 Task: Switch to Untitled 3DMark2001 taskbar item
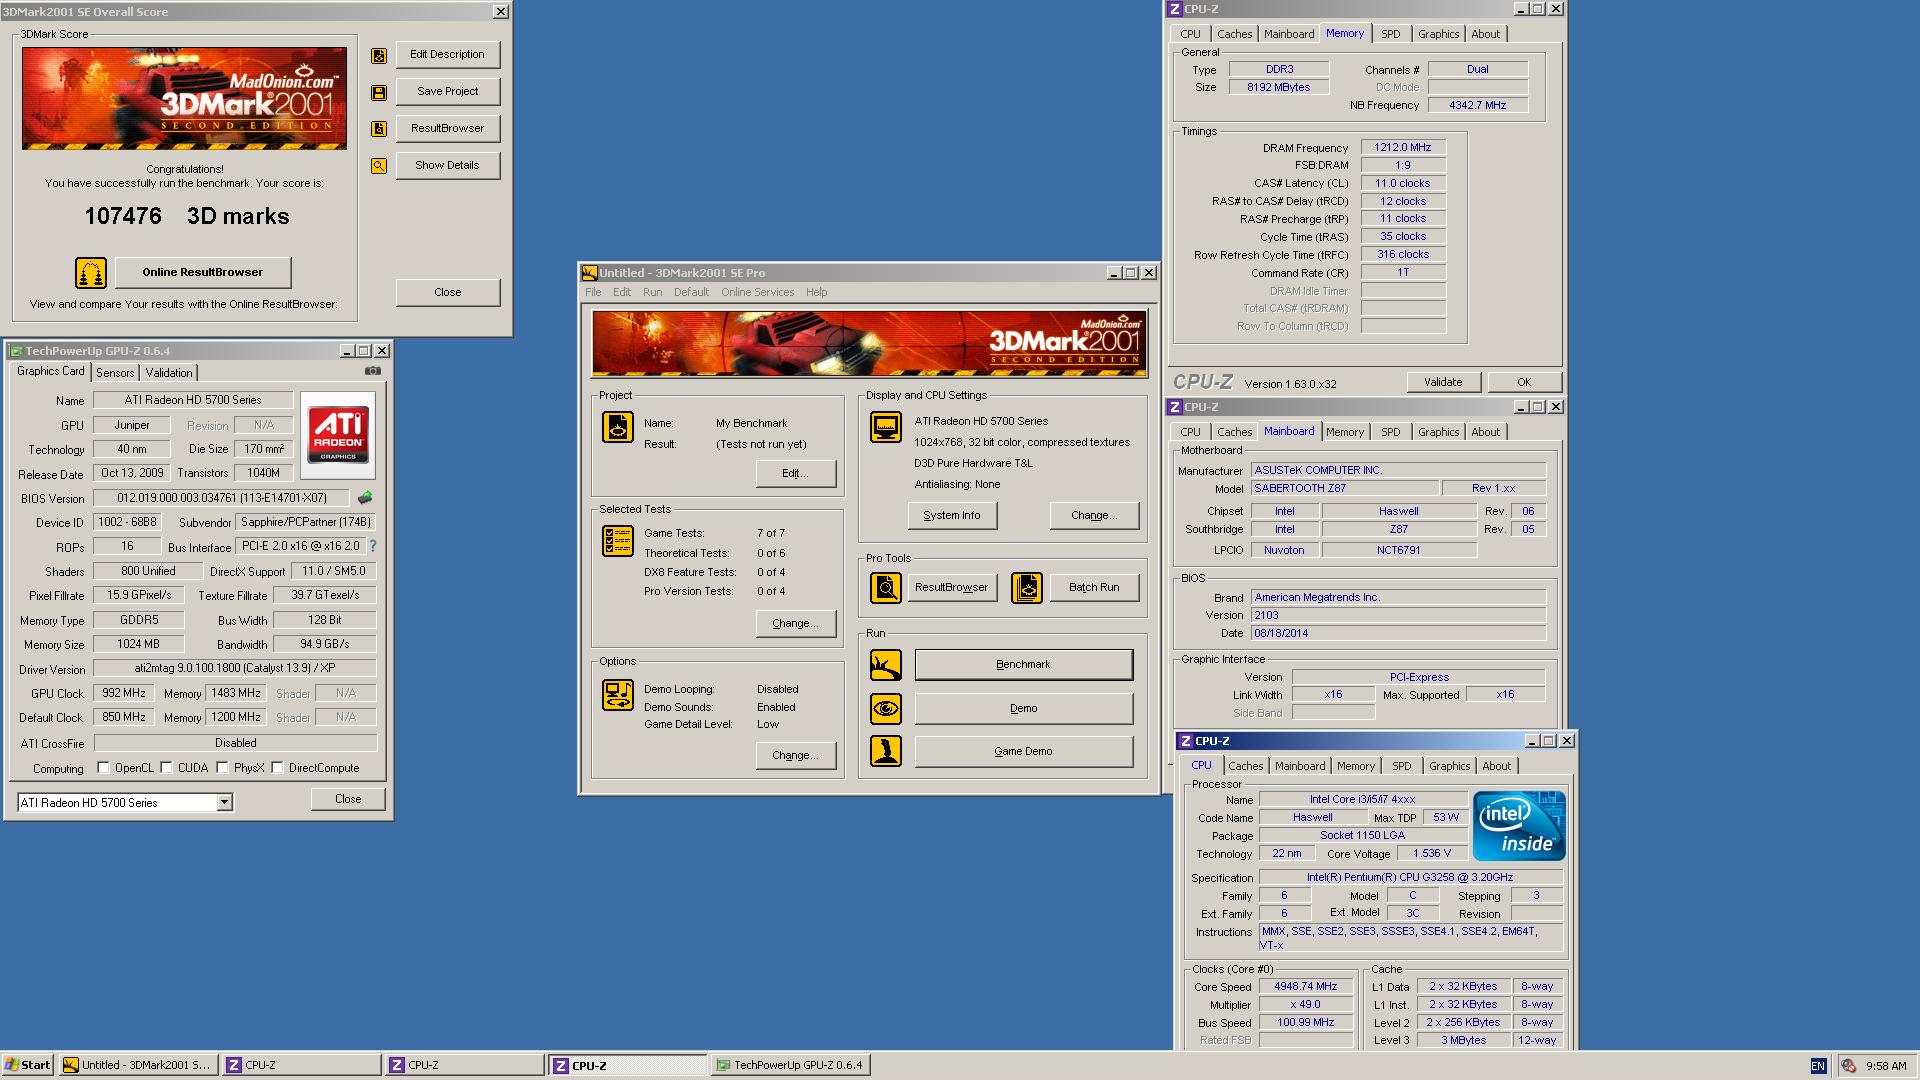pos(137,1065)
